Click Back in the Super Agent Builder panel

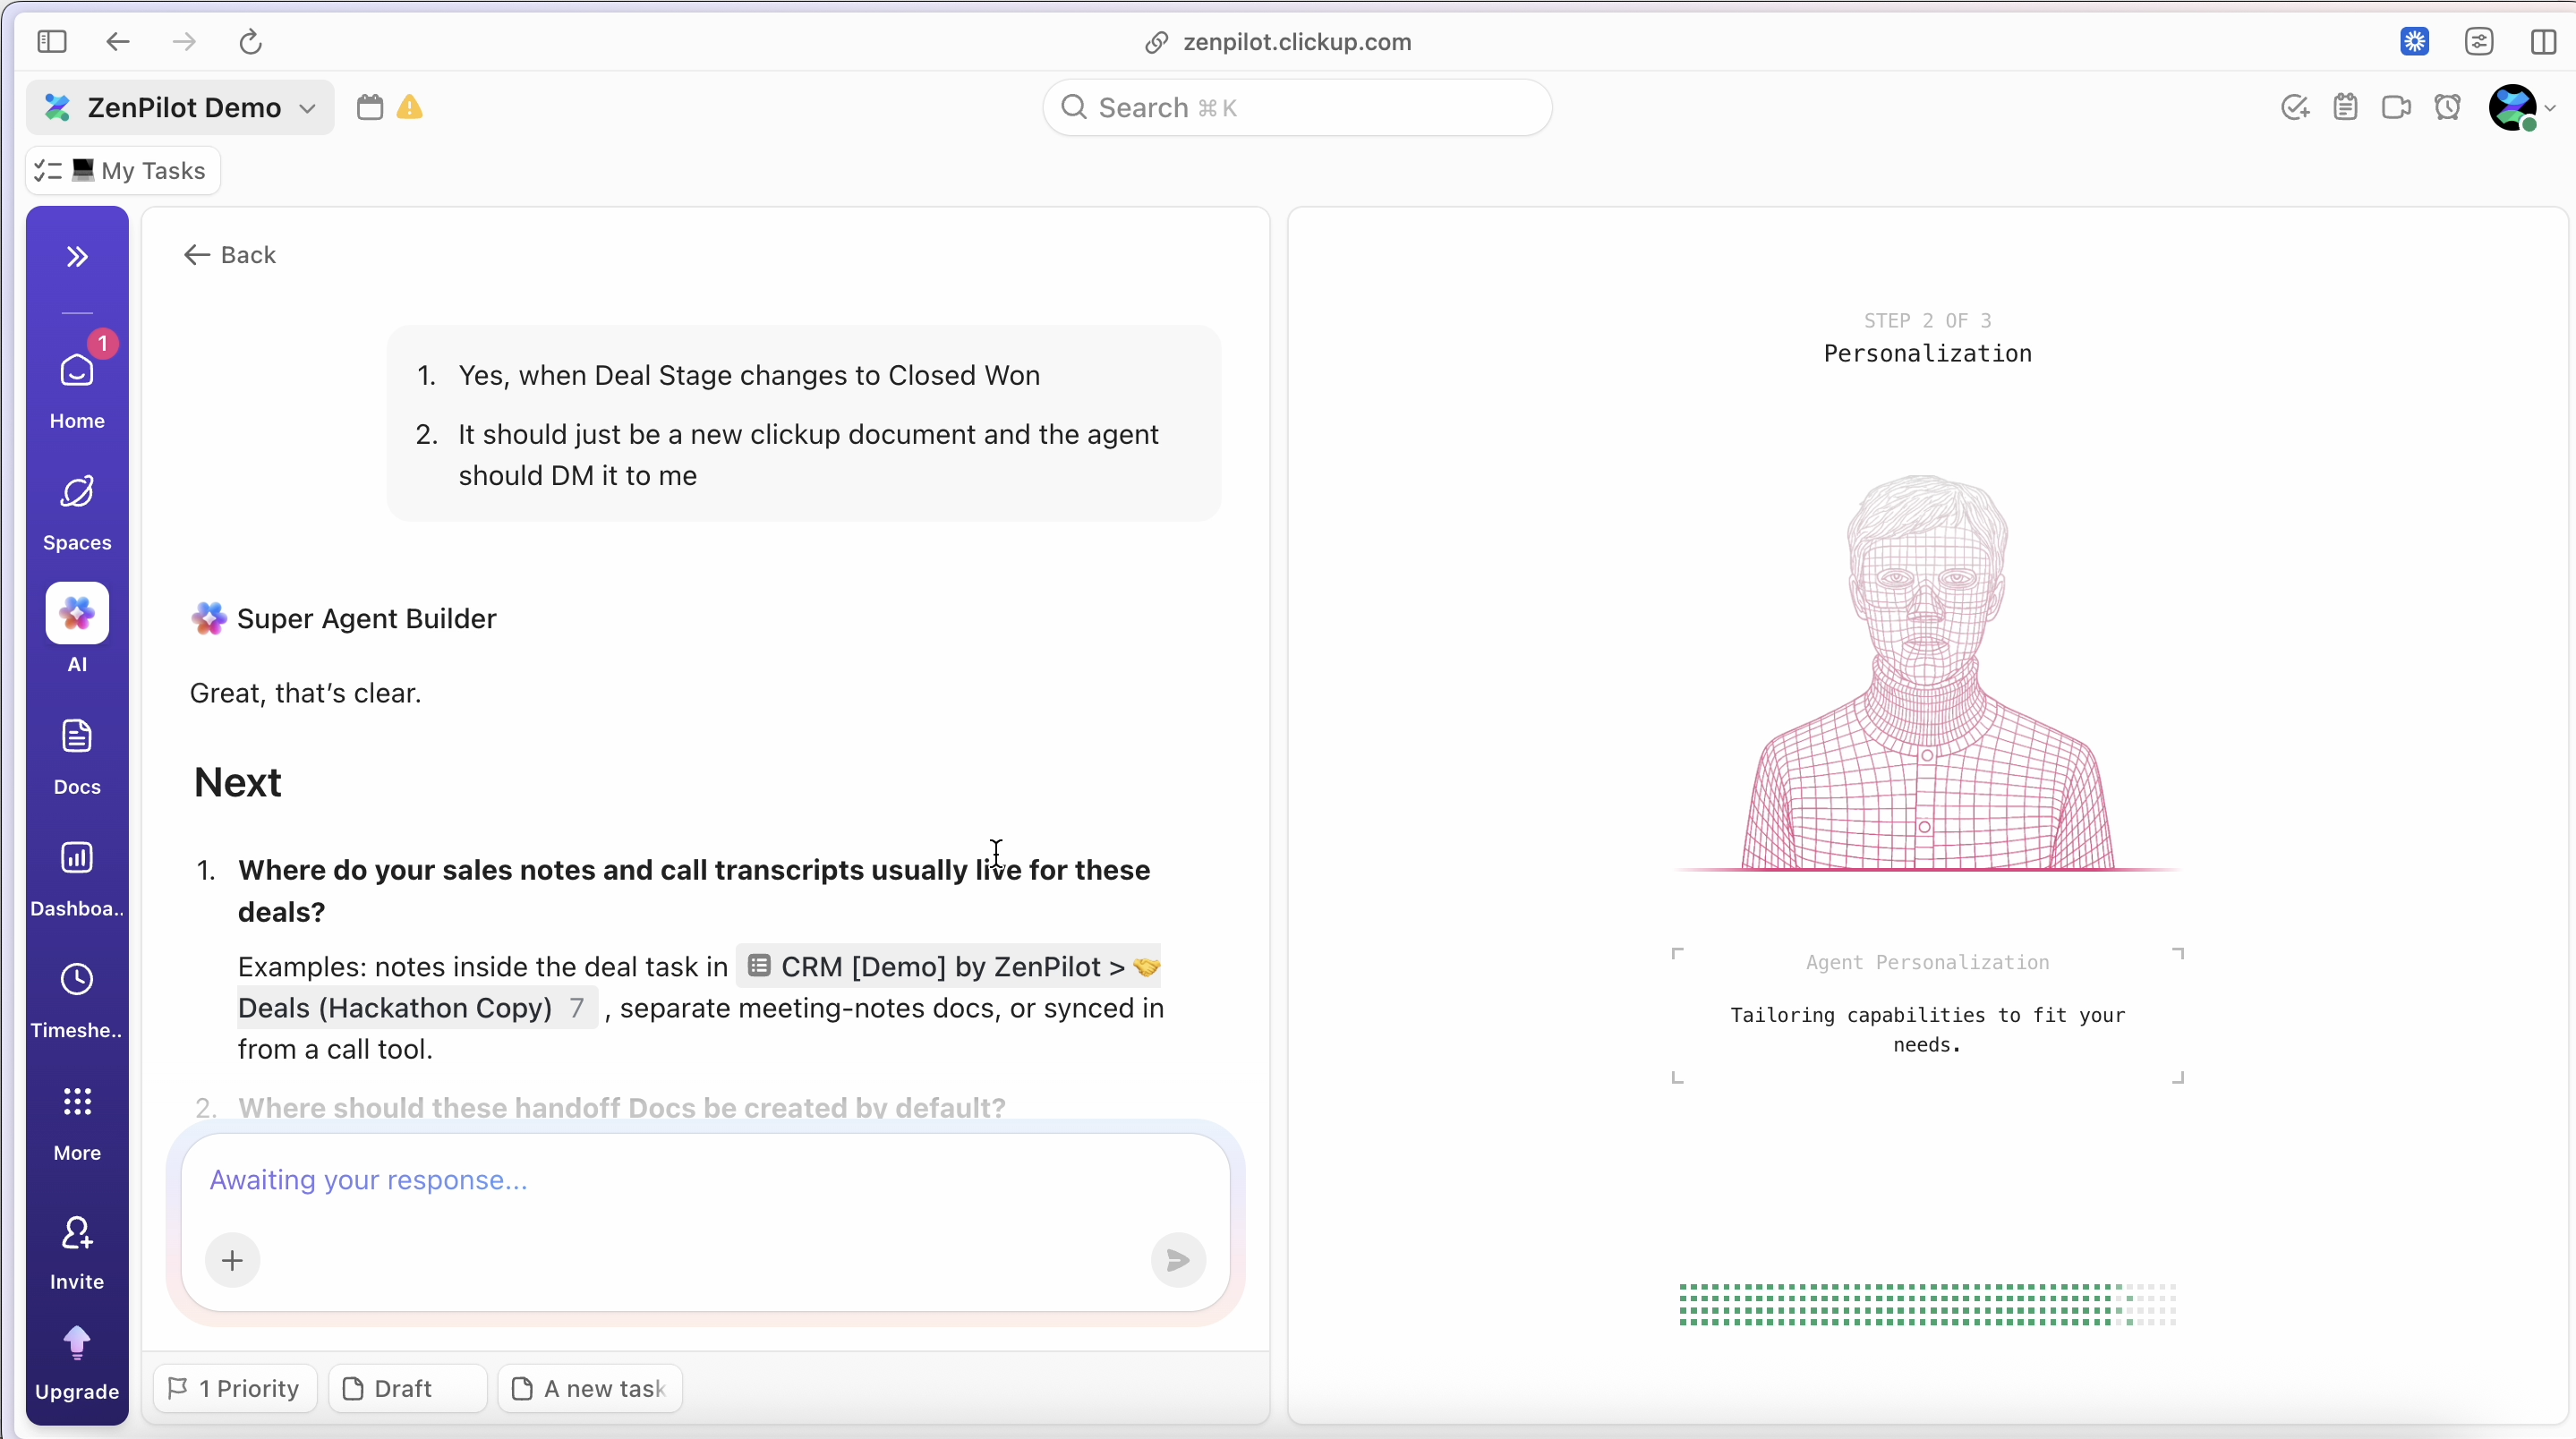tap(231, 255)
